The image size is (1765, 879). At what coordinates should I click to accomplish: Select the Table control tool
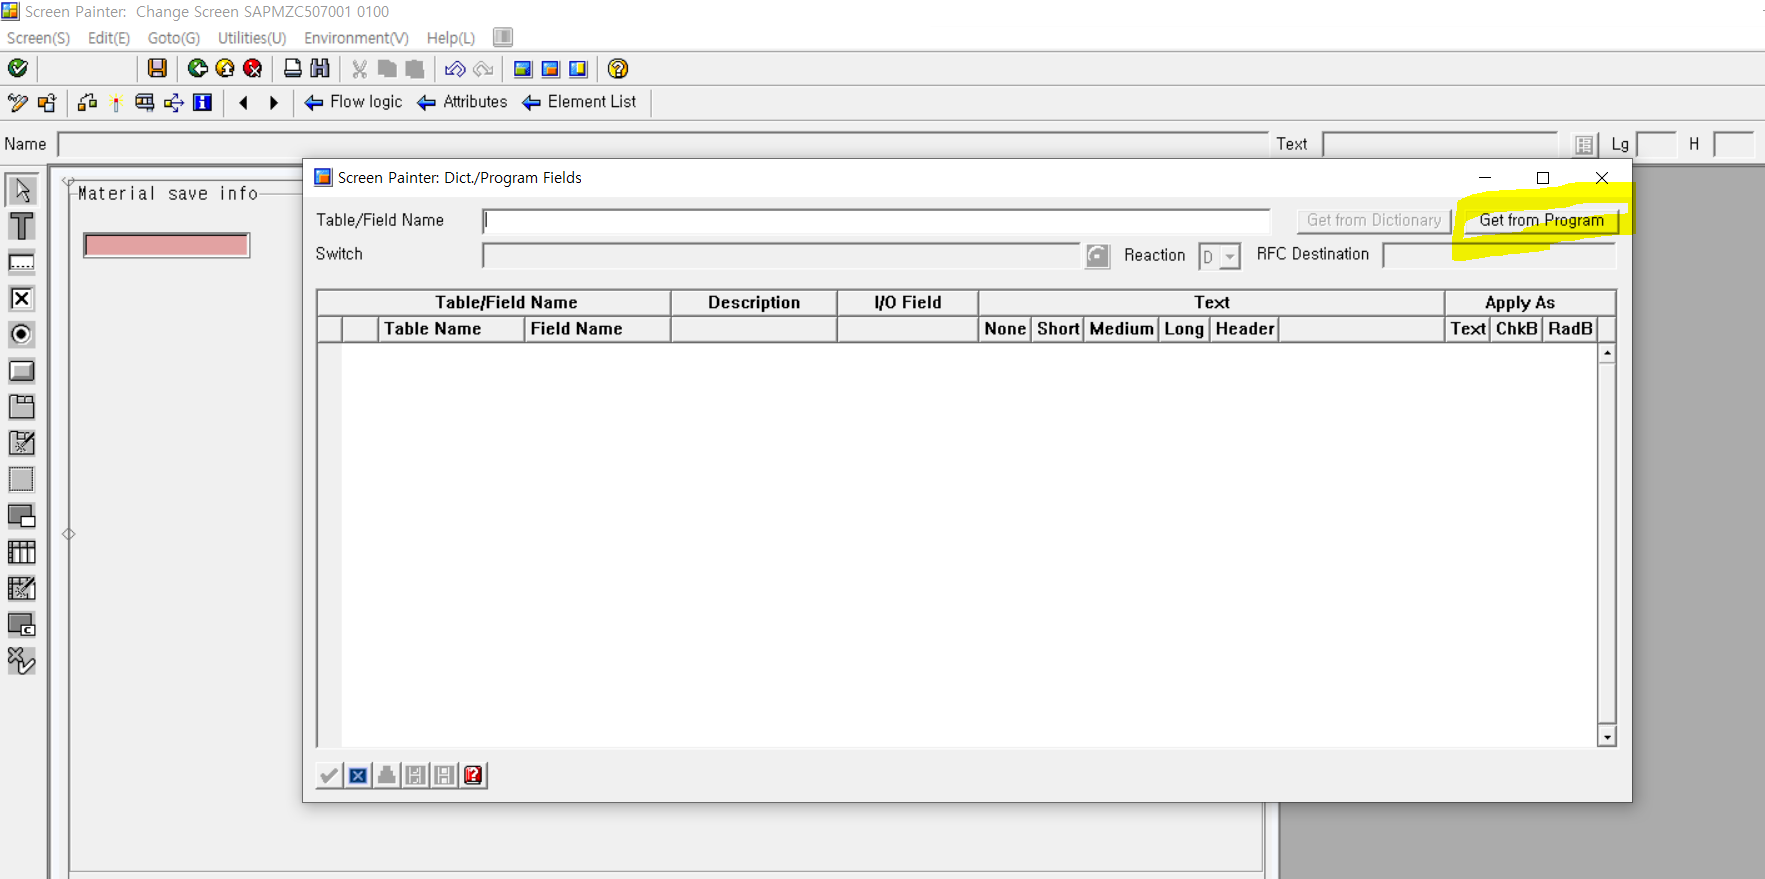[21, 552]
